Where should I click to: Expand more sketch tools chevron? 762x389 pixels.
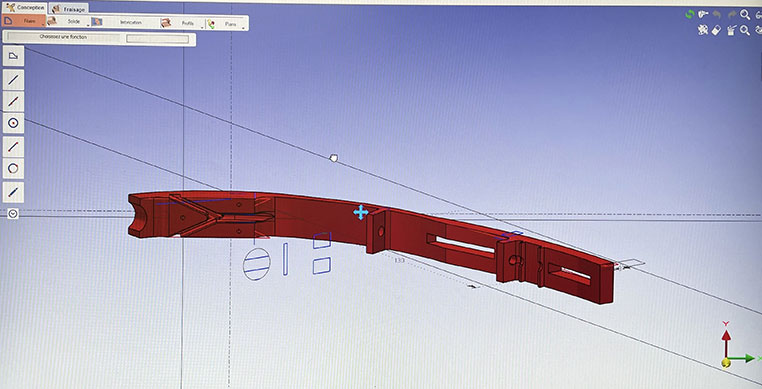point(13,213)
